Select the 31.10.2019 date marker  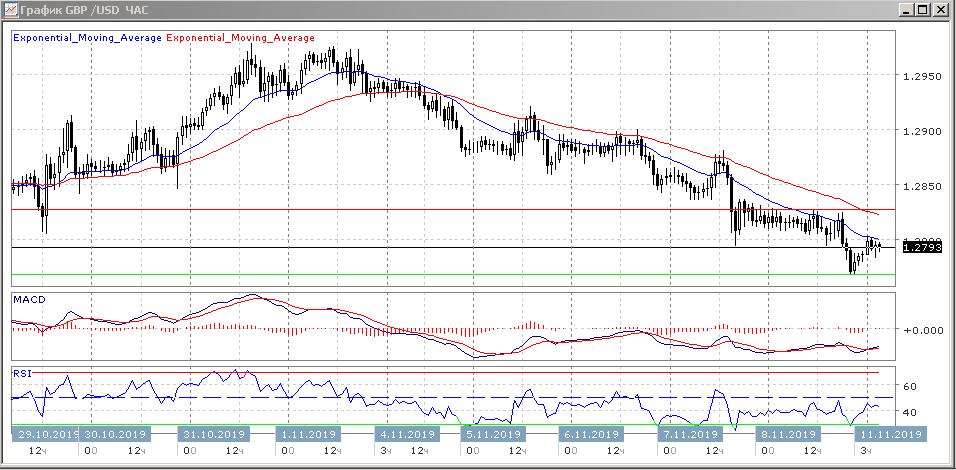(x=213, y=435)
